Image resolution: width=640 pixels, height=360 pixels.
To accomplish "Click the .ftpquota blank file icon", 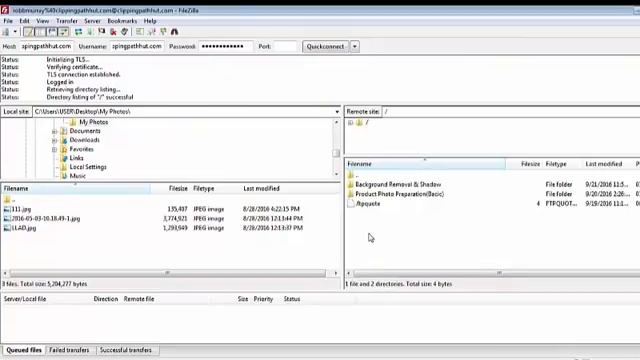I will (x=350, y=203).
